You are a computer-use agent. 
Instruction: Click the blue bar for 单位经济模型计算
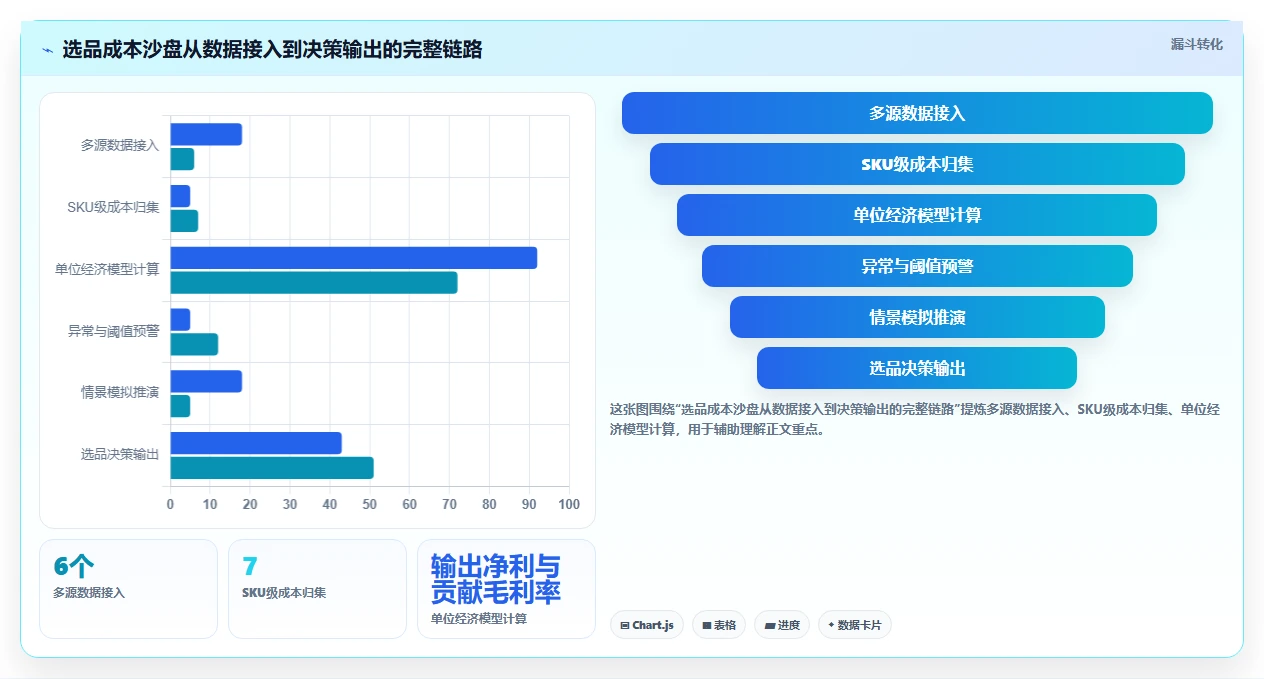353,258
